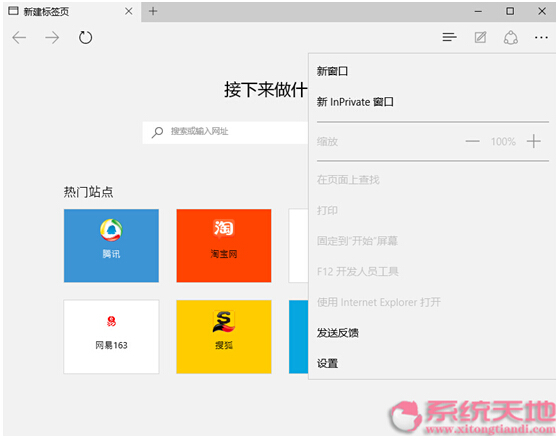Focus the 搜索或输入网址 search box
The height and width of the screenshot is (447, 559).
(x=225, y=133)
